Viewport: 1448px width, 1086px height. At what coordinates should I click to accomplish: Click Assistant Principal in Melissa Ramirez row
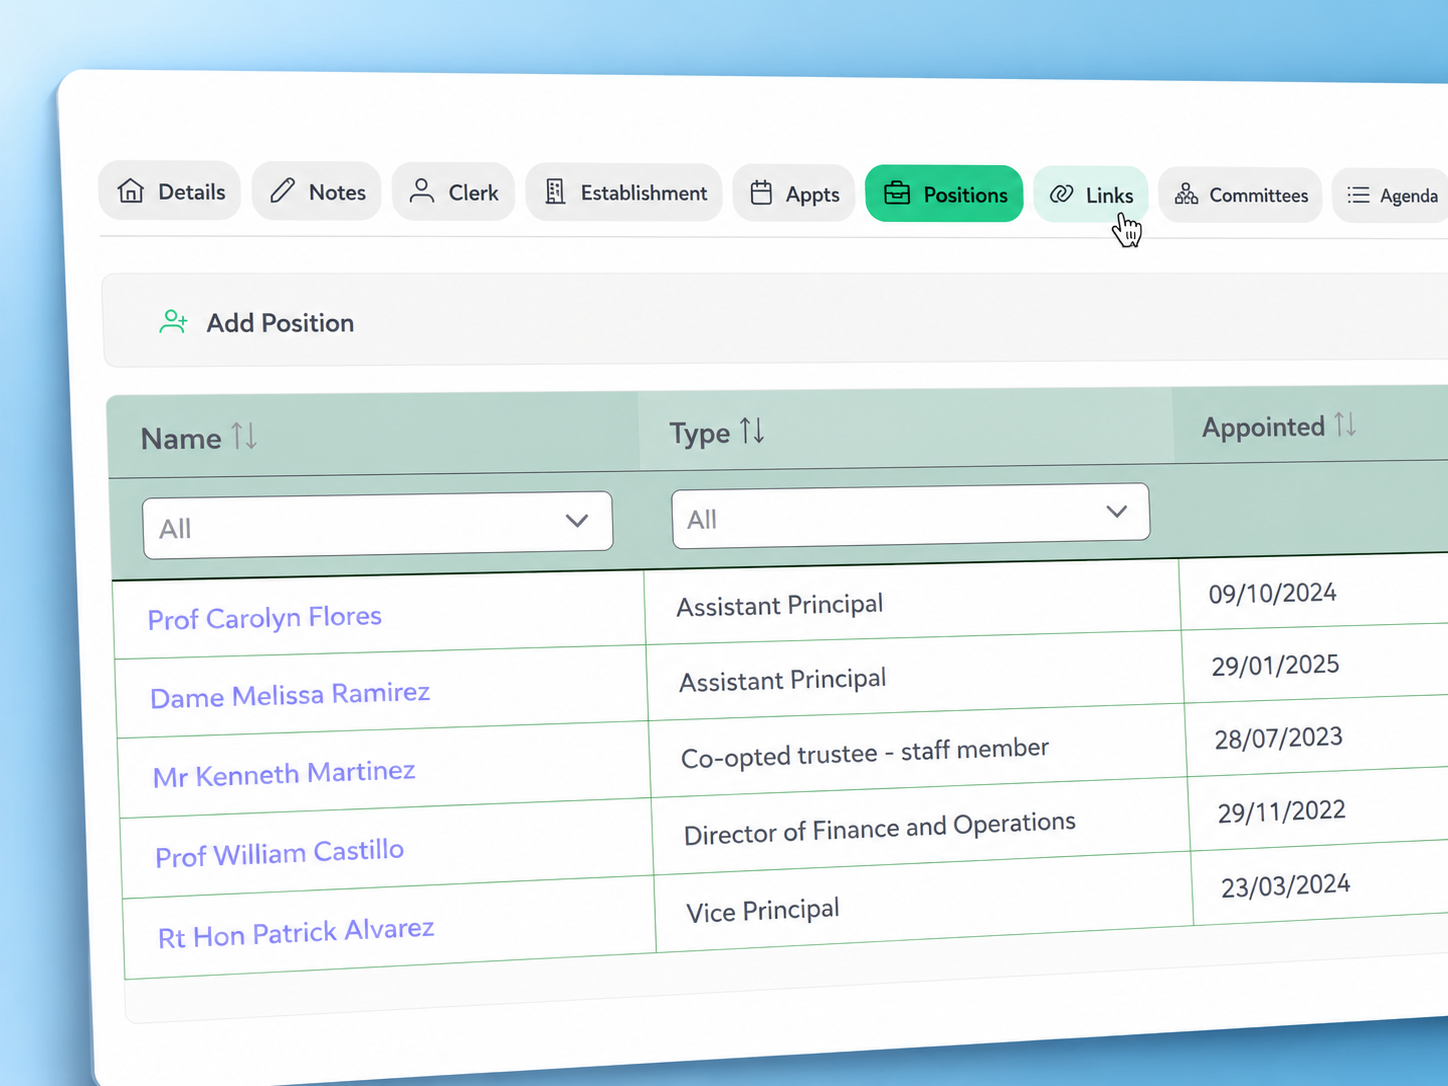783,680
